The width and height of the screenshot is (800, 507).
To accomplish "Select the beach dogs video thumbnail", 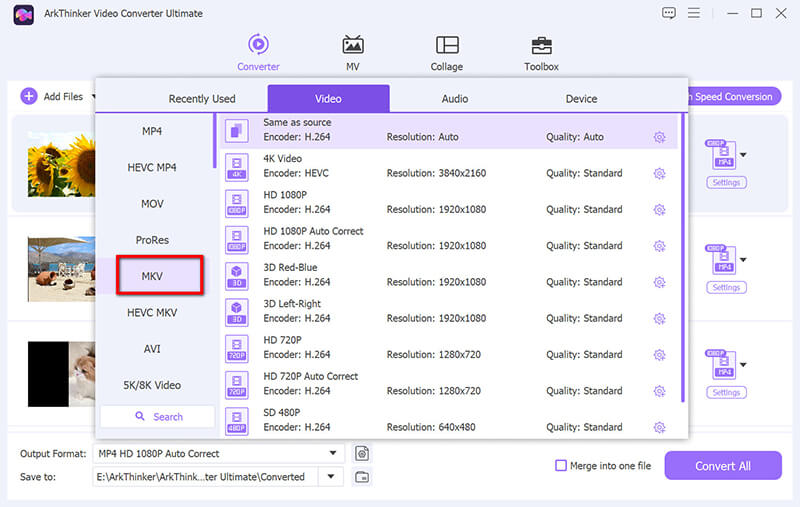I will [x=61, y=269].
